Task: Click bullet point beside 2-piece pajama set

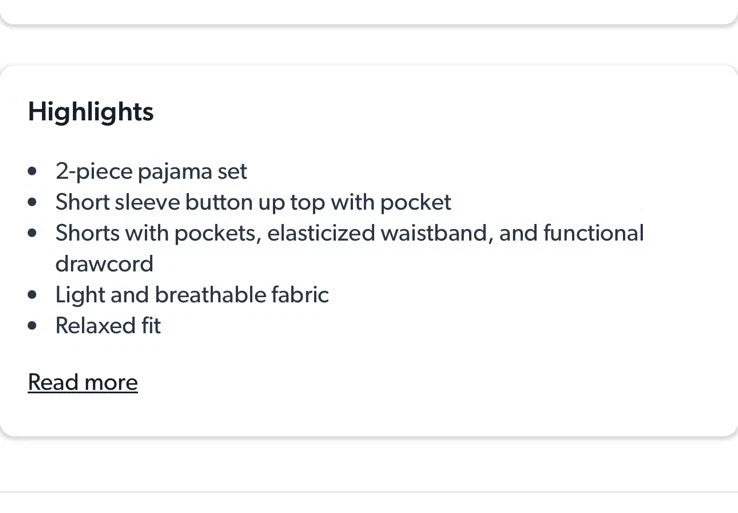Action: pyautogui.click(x=35, y=172)
